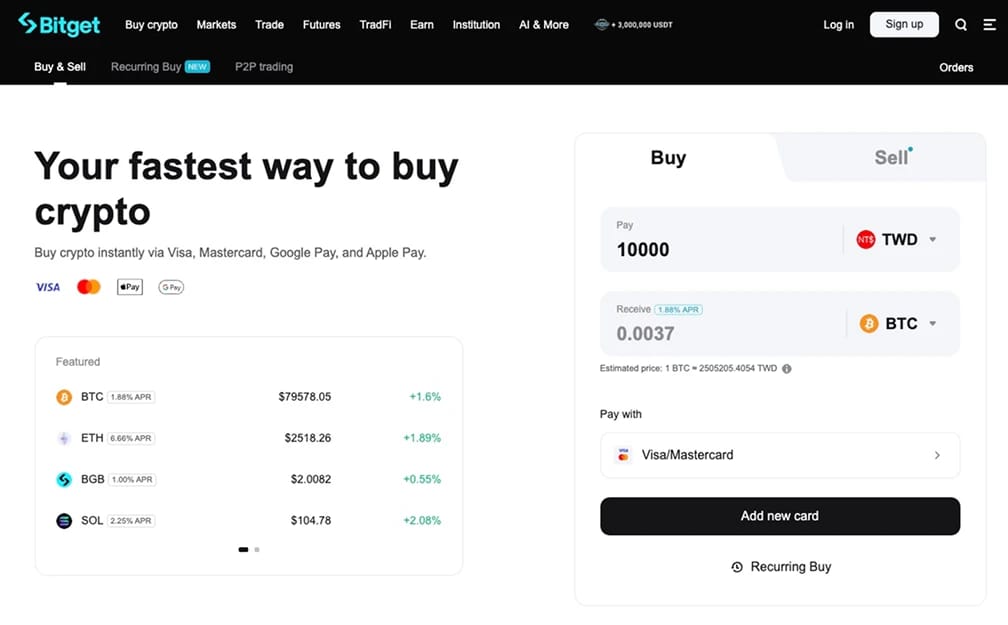Open the hamburger menu icon
1008x625 pixels.
tap(989, 24)
